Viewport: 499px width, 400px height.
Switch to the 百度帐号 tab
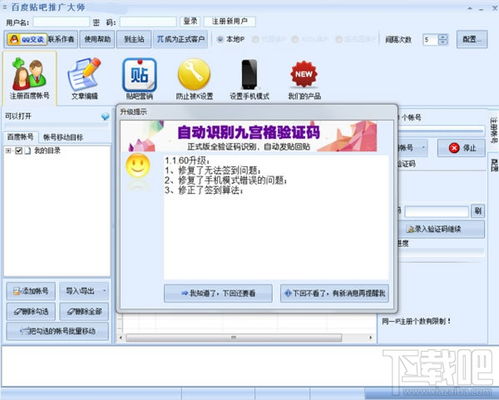[20, 137]
